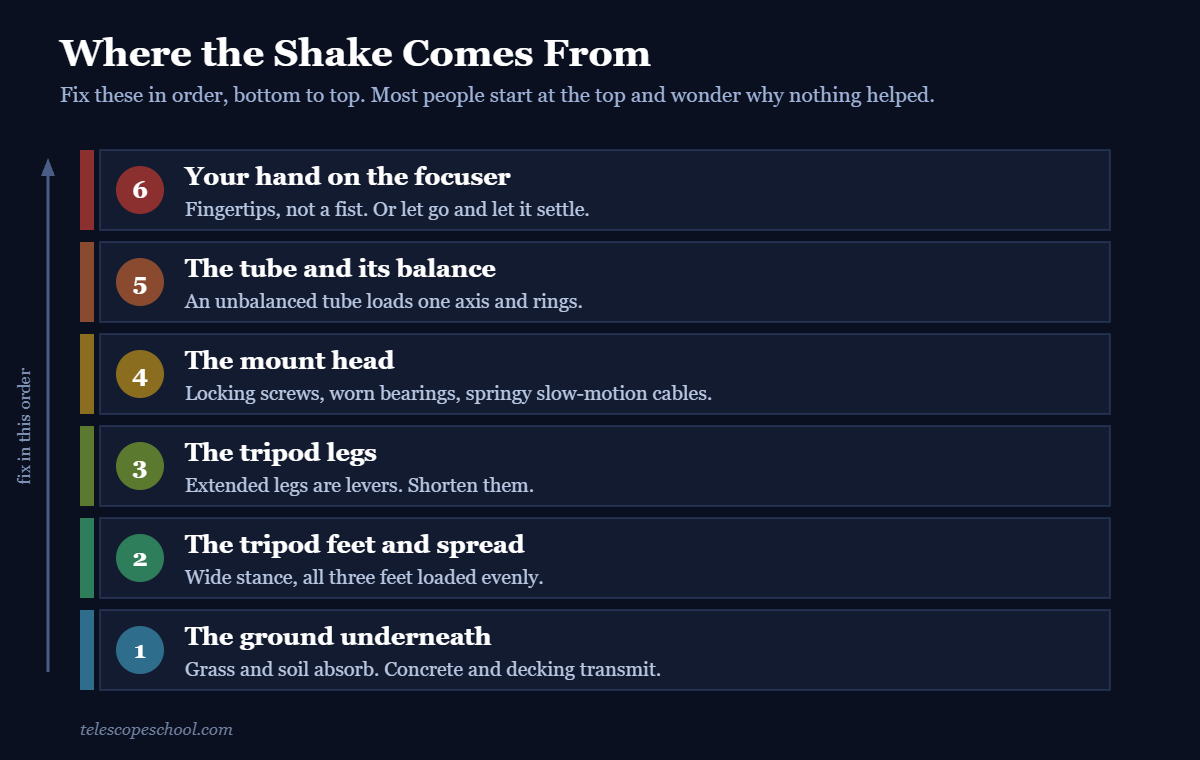Click the 'Where the Shake Comes From' title
1200x760 pixels.
click(x=355, y=53)
